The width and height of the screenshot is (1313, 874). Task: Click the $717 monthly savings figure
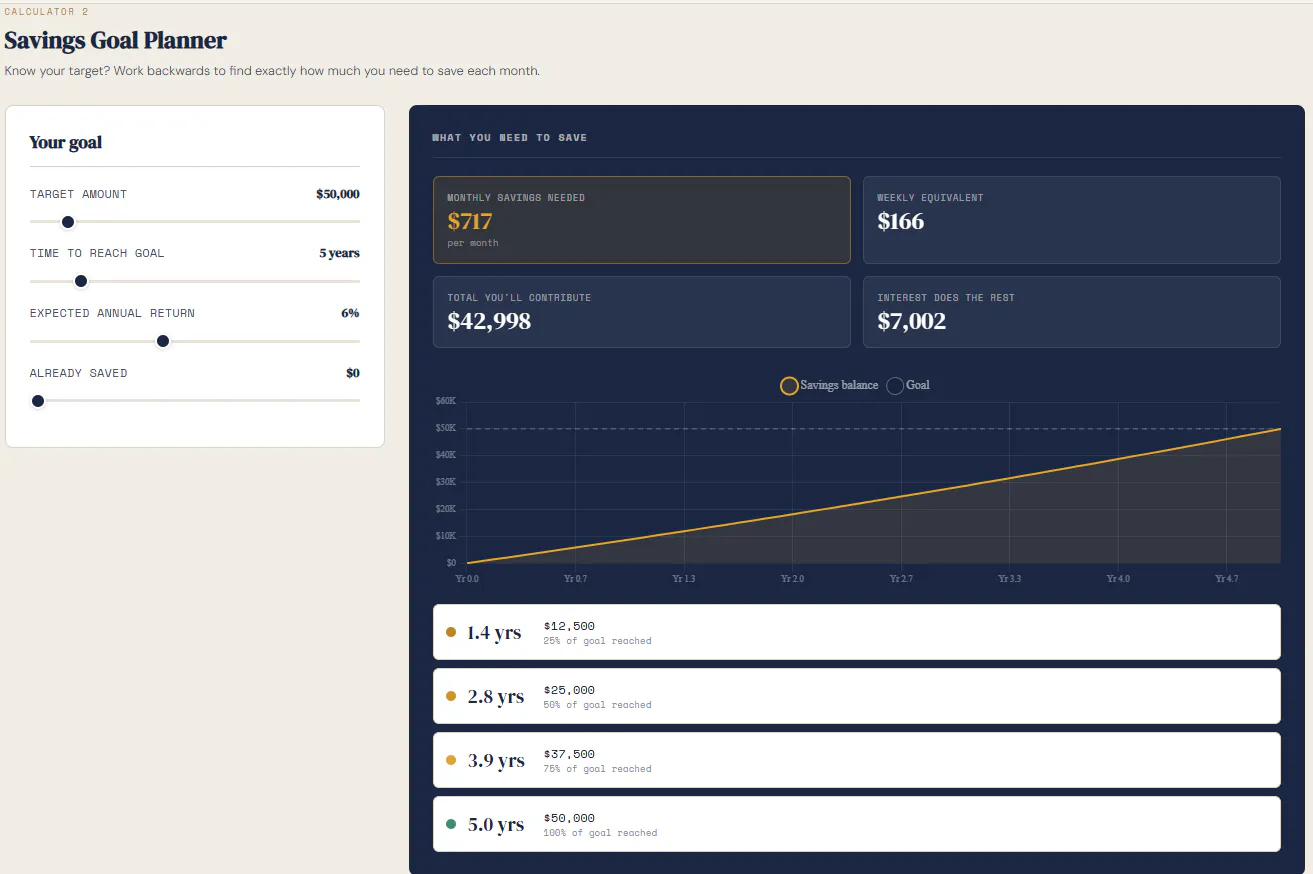pyautogui.click(x=470, y=221)
